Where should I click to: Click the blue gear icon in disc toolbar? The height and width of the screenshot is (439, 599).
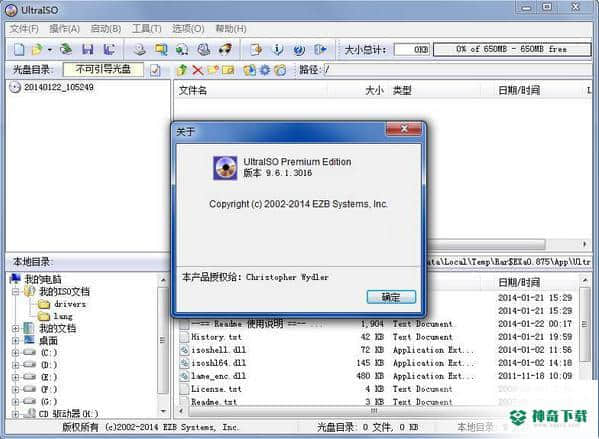(x=265, y=70)
